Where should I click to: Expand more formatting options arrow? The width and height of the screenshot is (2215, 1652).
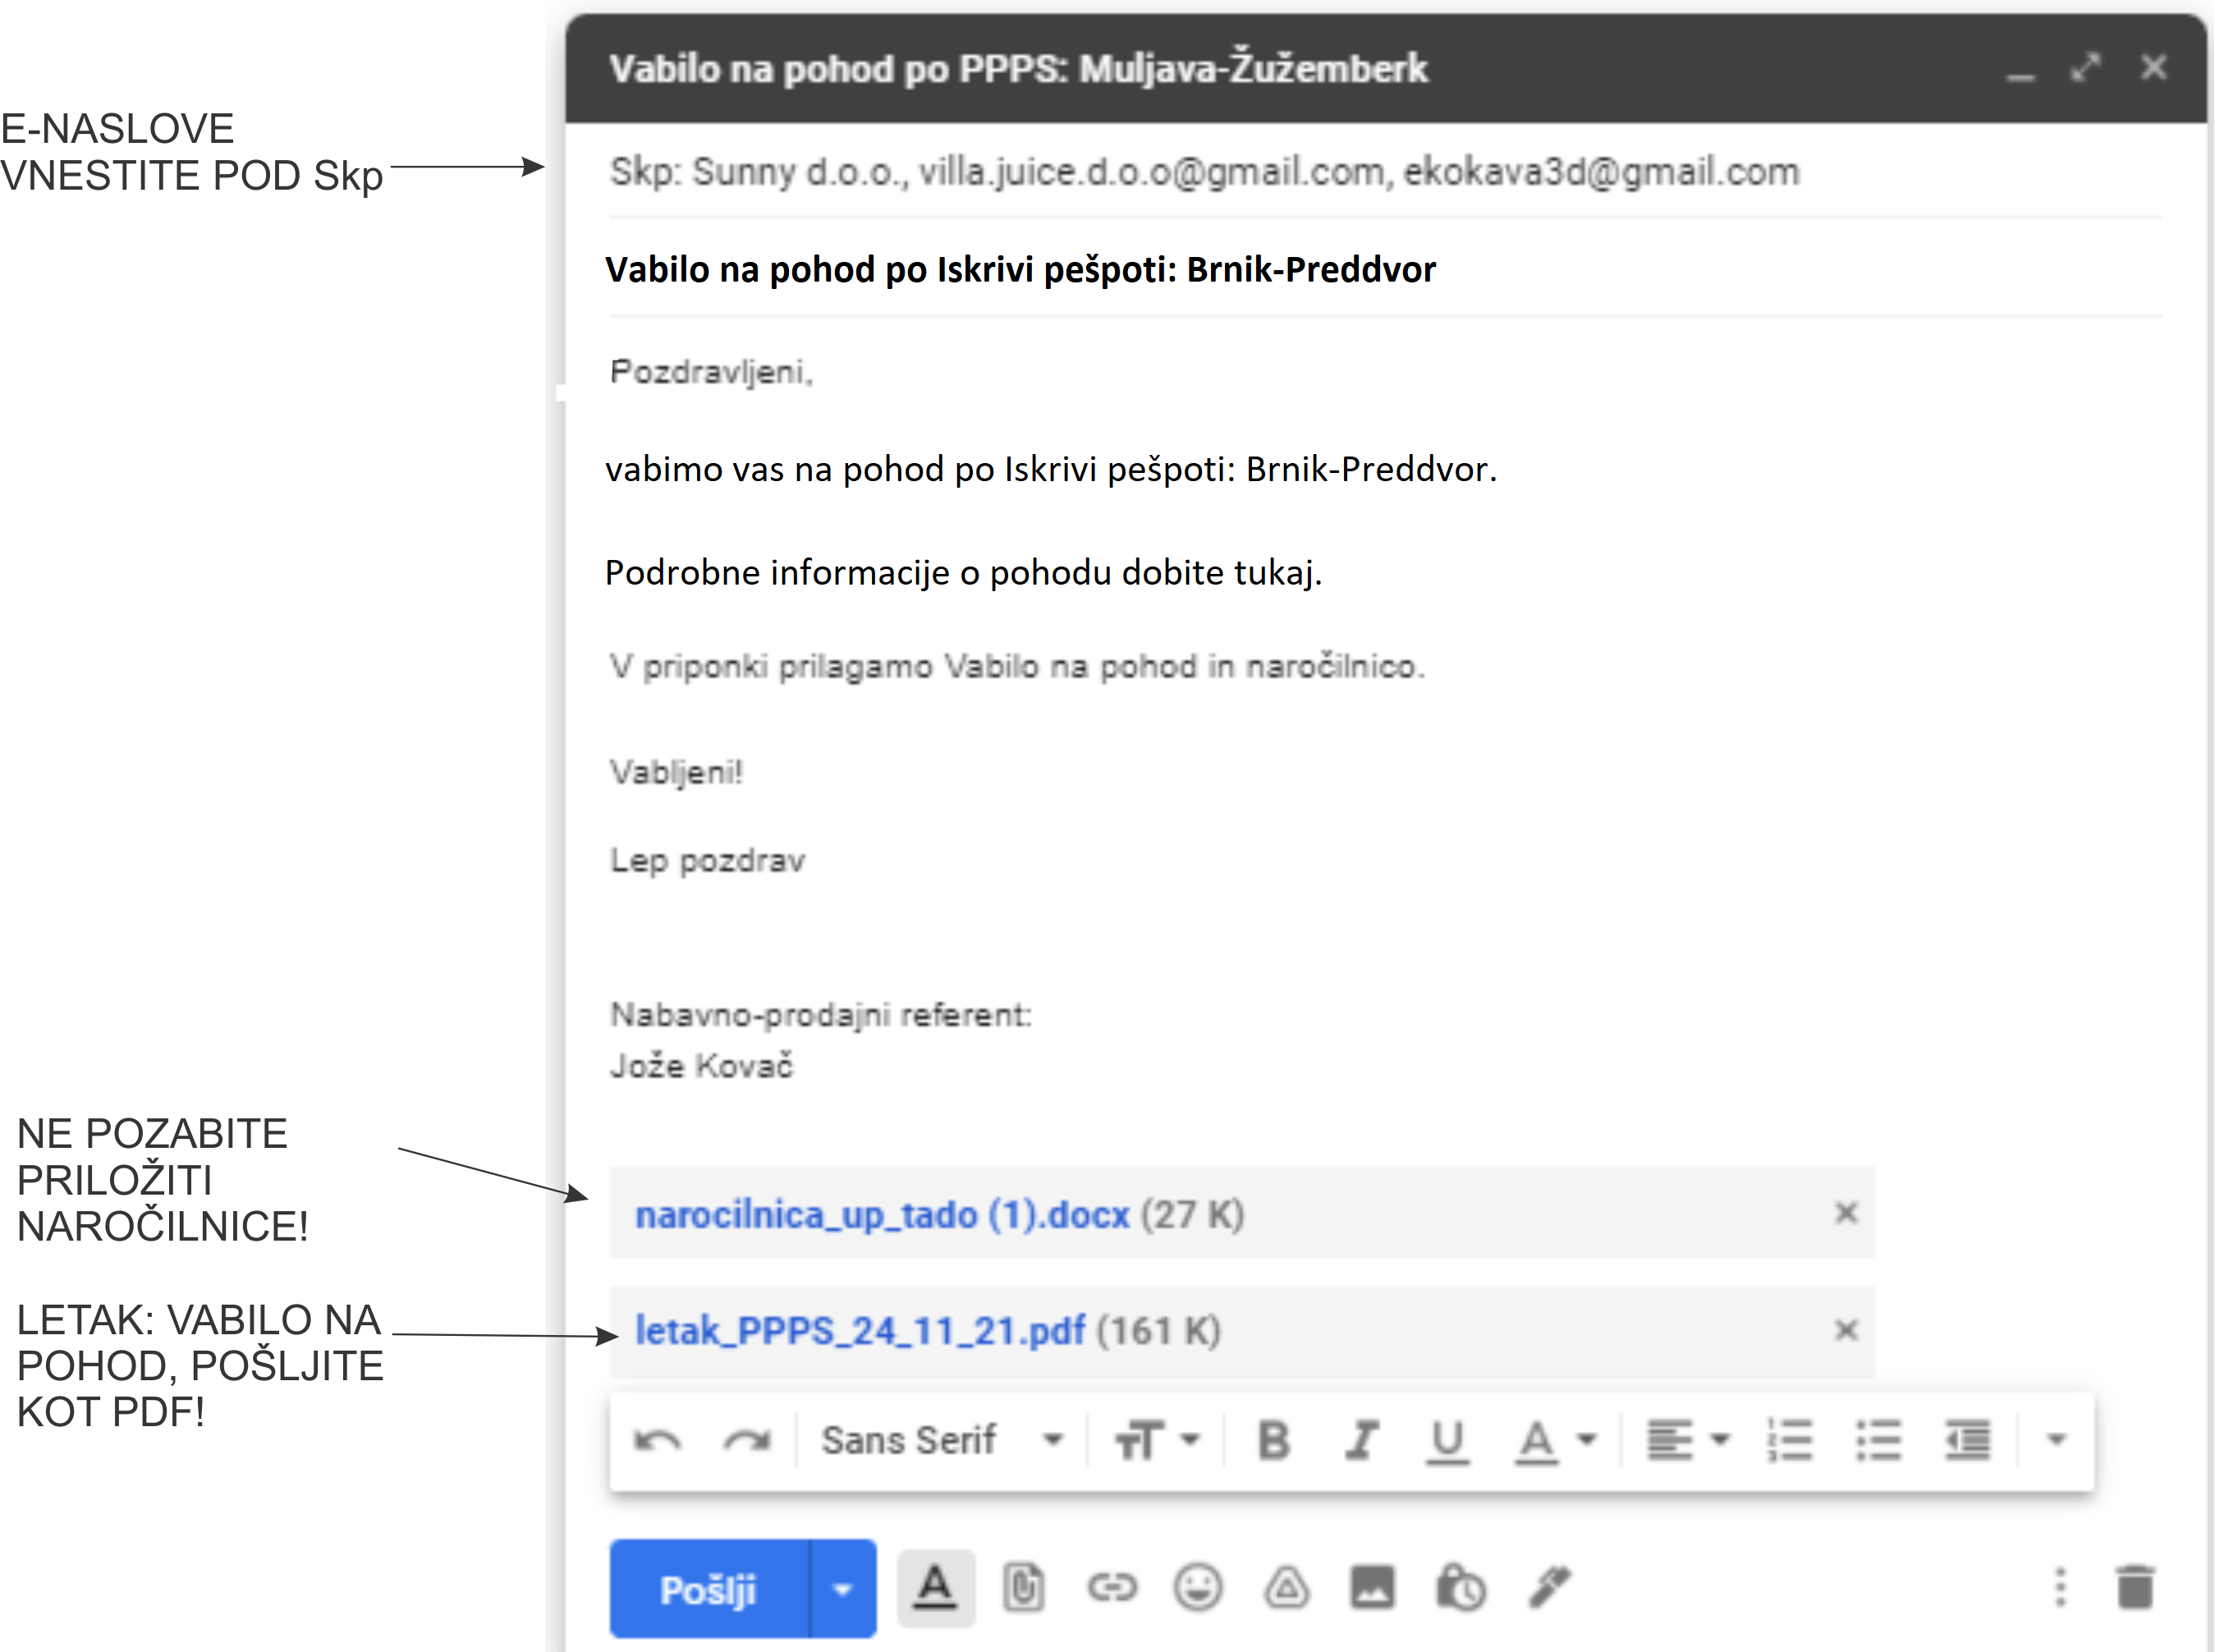point(2056,1440)
